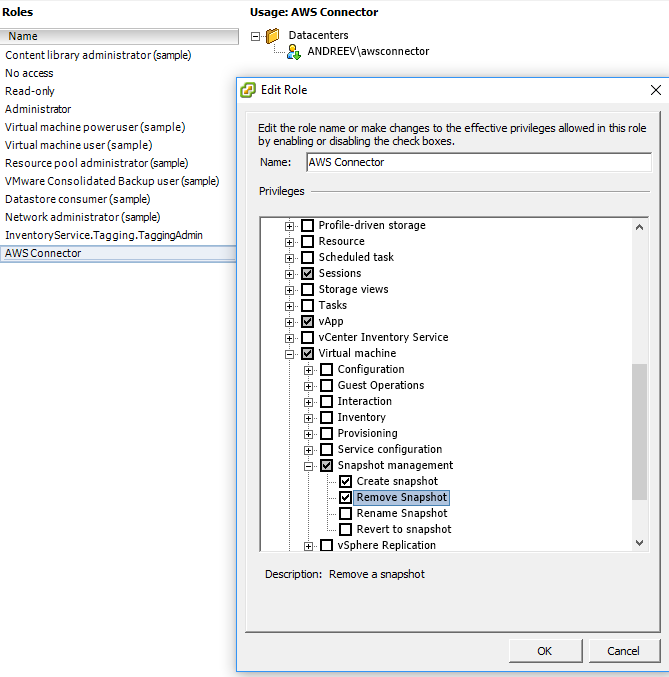Click OK to save the role
669x677 pixels.
pyautogui.click(x=545, y=651)
